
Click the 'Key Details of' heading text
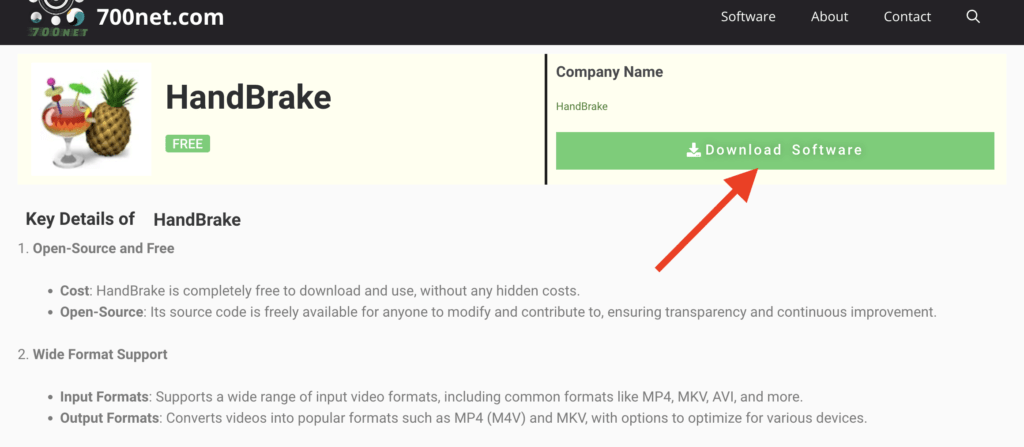pyautogui.click(x=80, y=219)
